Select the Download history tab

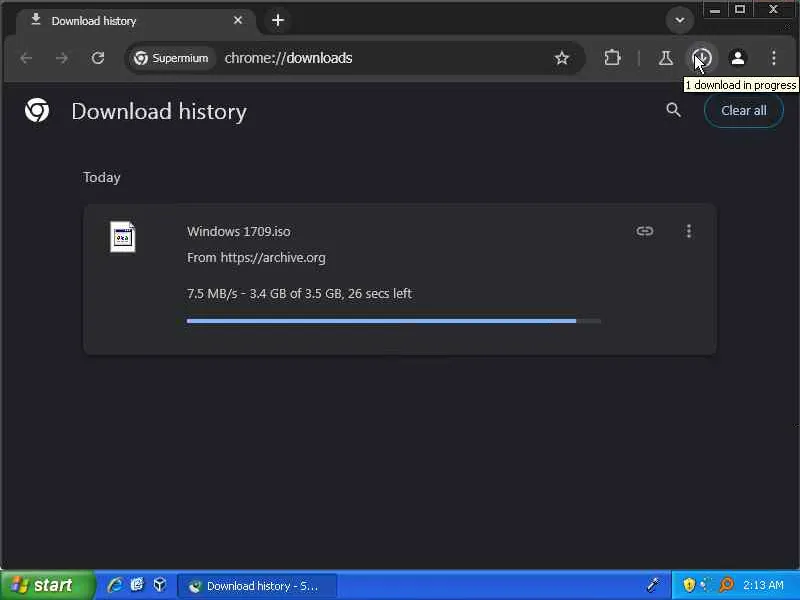tap(135, 21)
